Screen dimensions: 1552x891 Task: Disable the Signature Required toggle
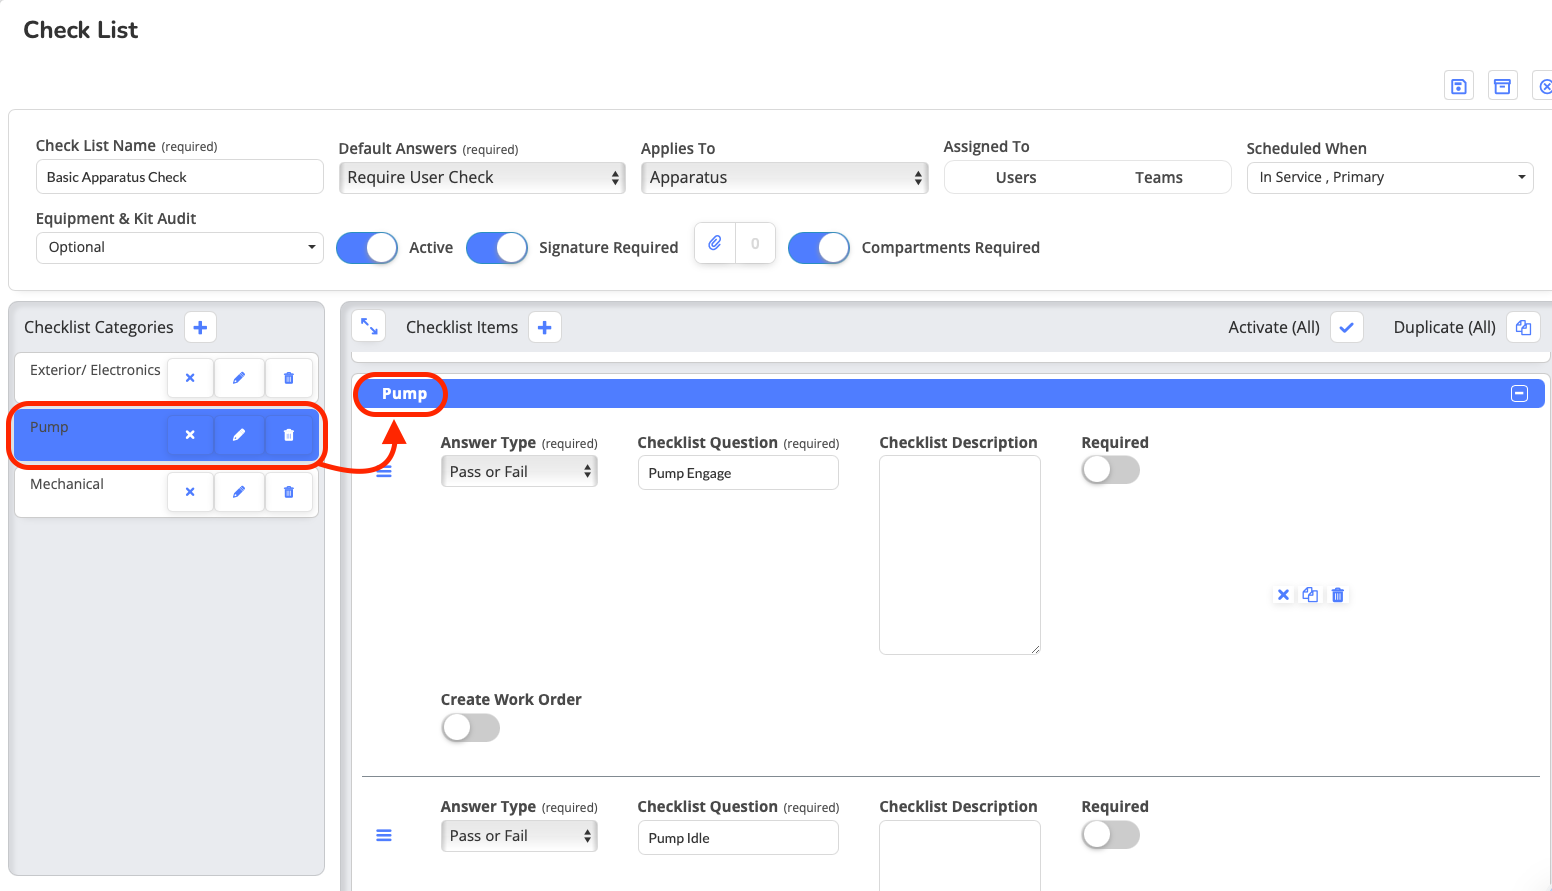coord(497,248)
